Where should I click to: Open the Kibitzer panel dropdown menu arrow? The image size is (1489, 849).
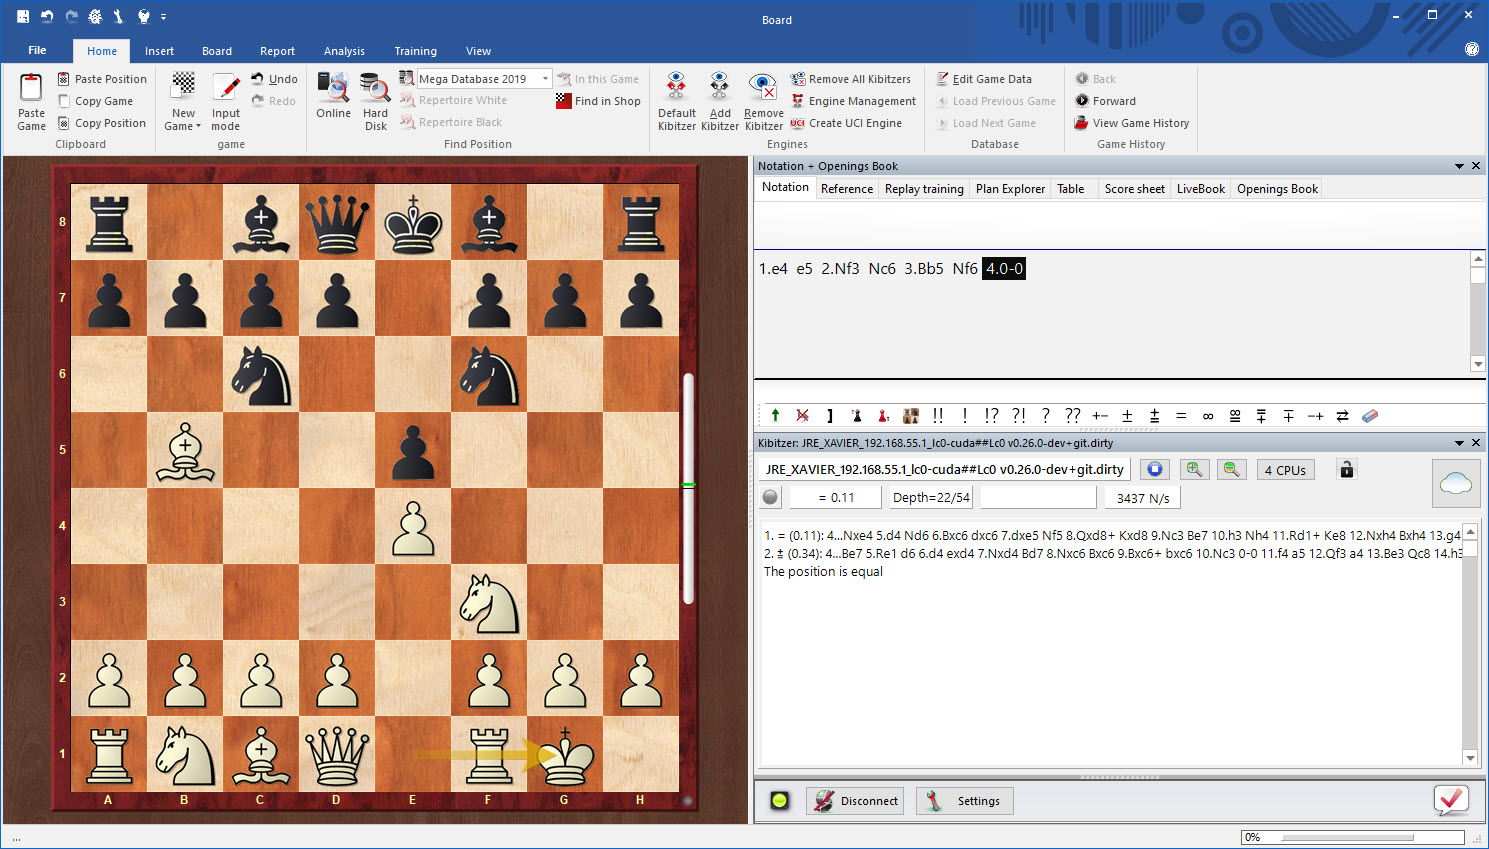1459,443
